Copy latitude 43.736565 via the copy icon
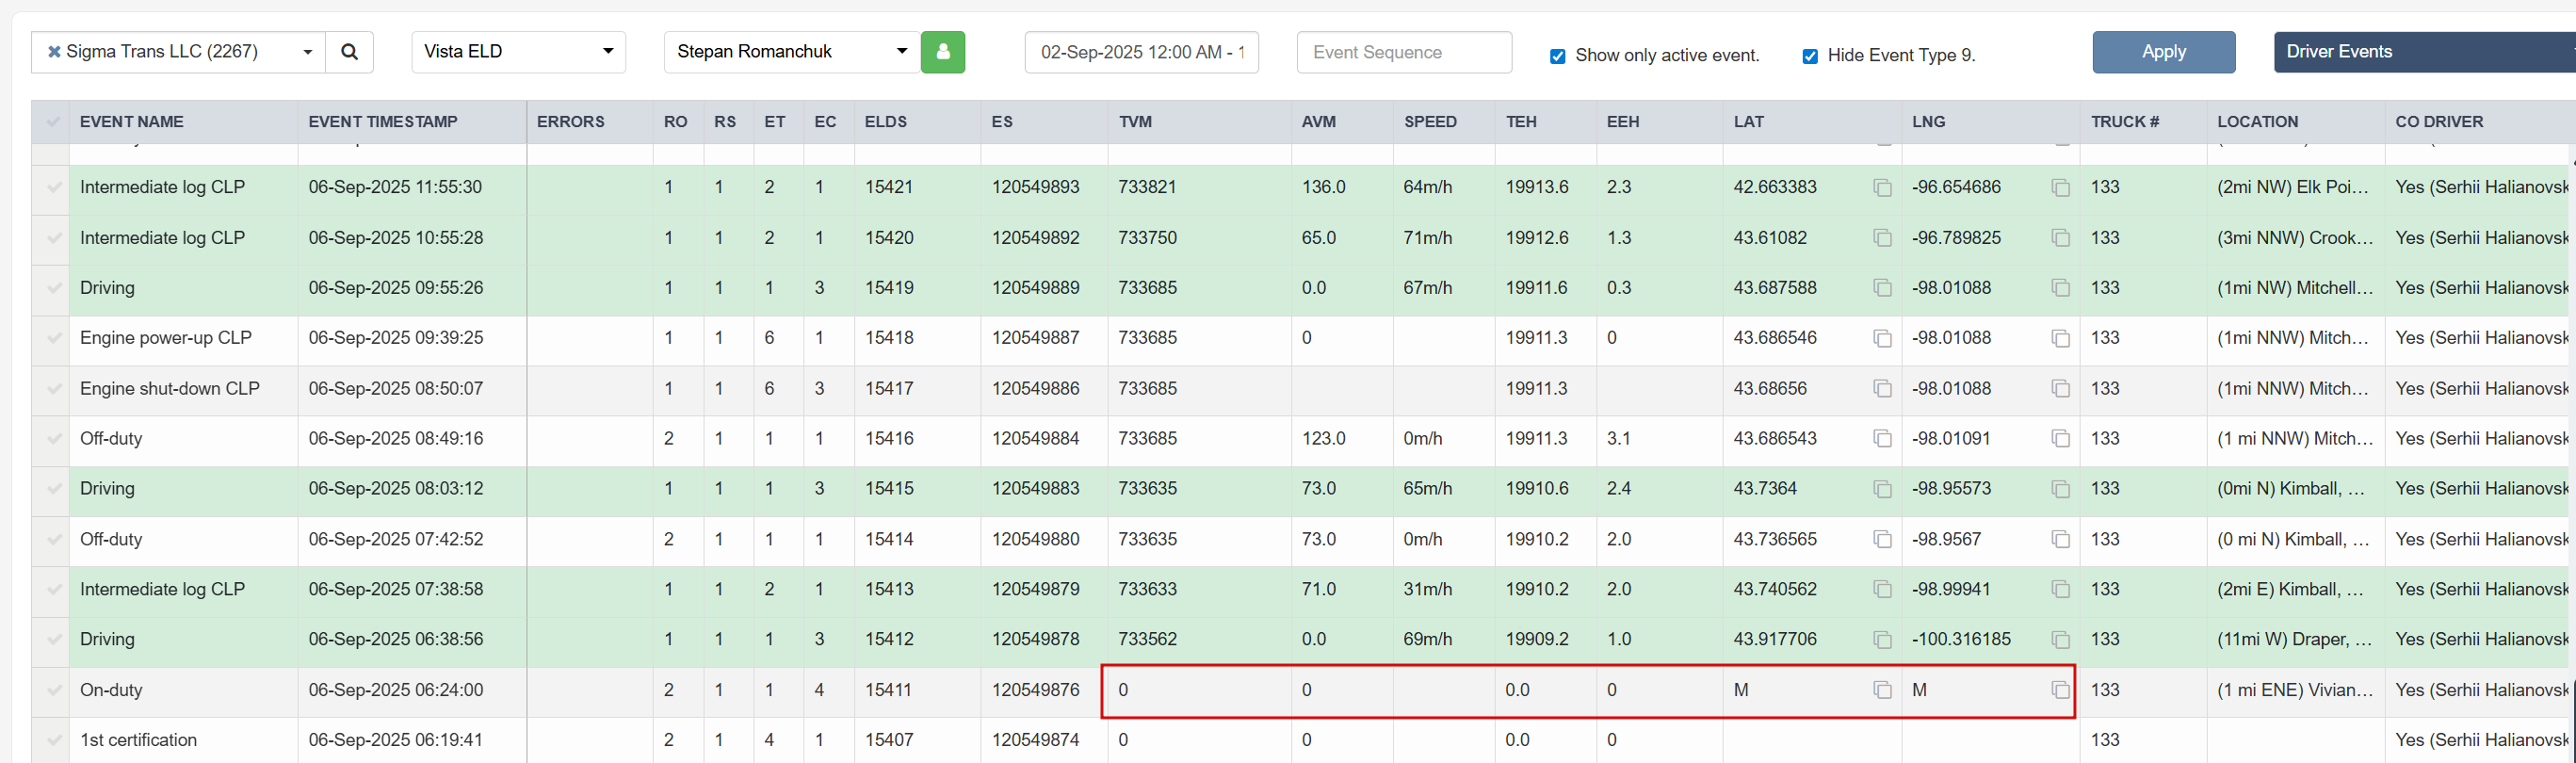Screen dimensions: 2576x763 click(1882, 539)
